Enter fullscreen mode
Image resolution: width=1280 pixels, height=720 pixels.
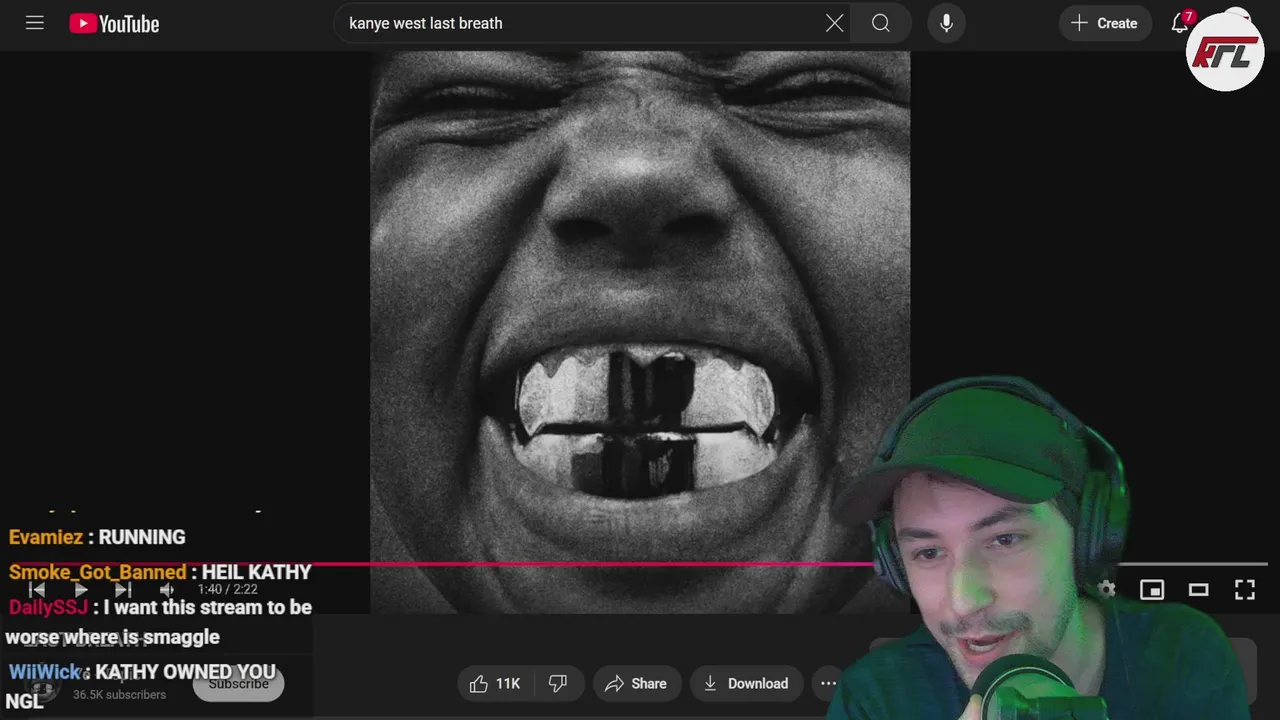click(1244, 590)
